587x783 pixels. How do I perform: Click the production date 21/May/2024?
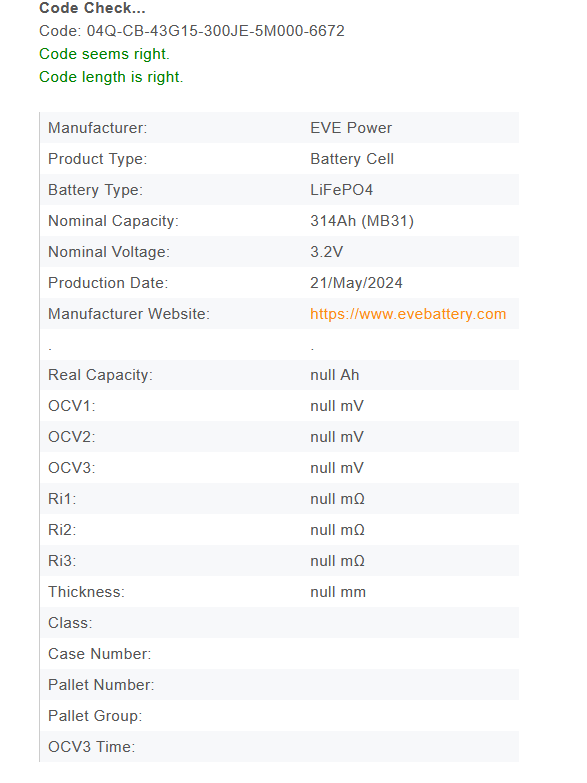(356, 283)
